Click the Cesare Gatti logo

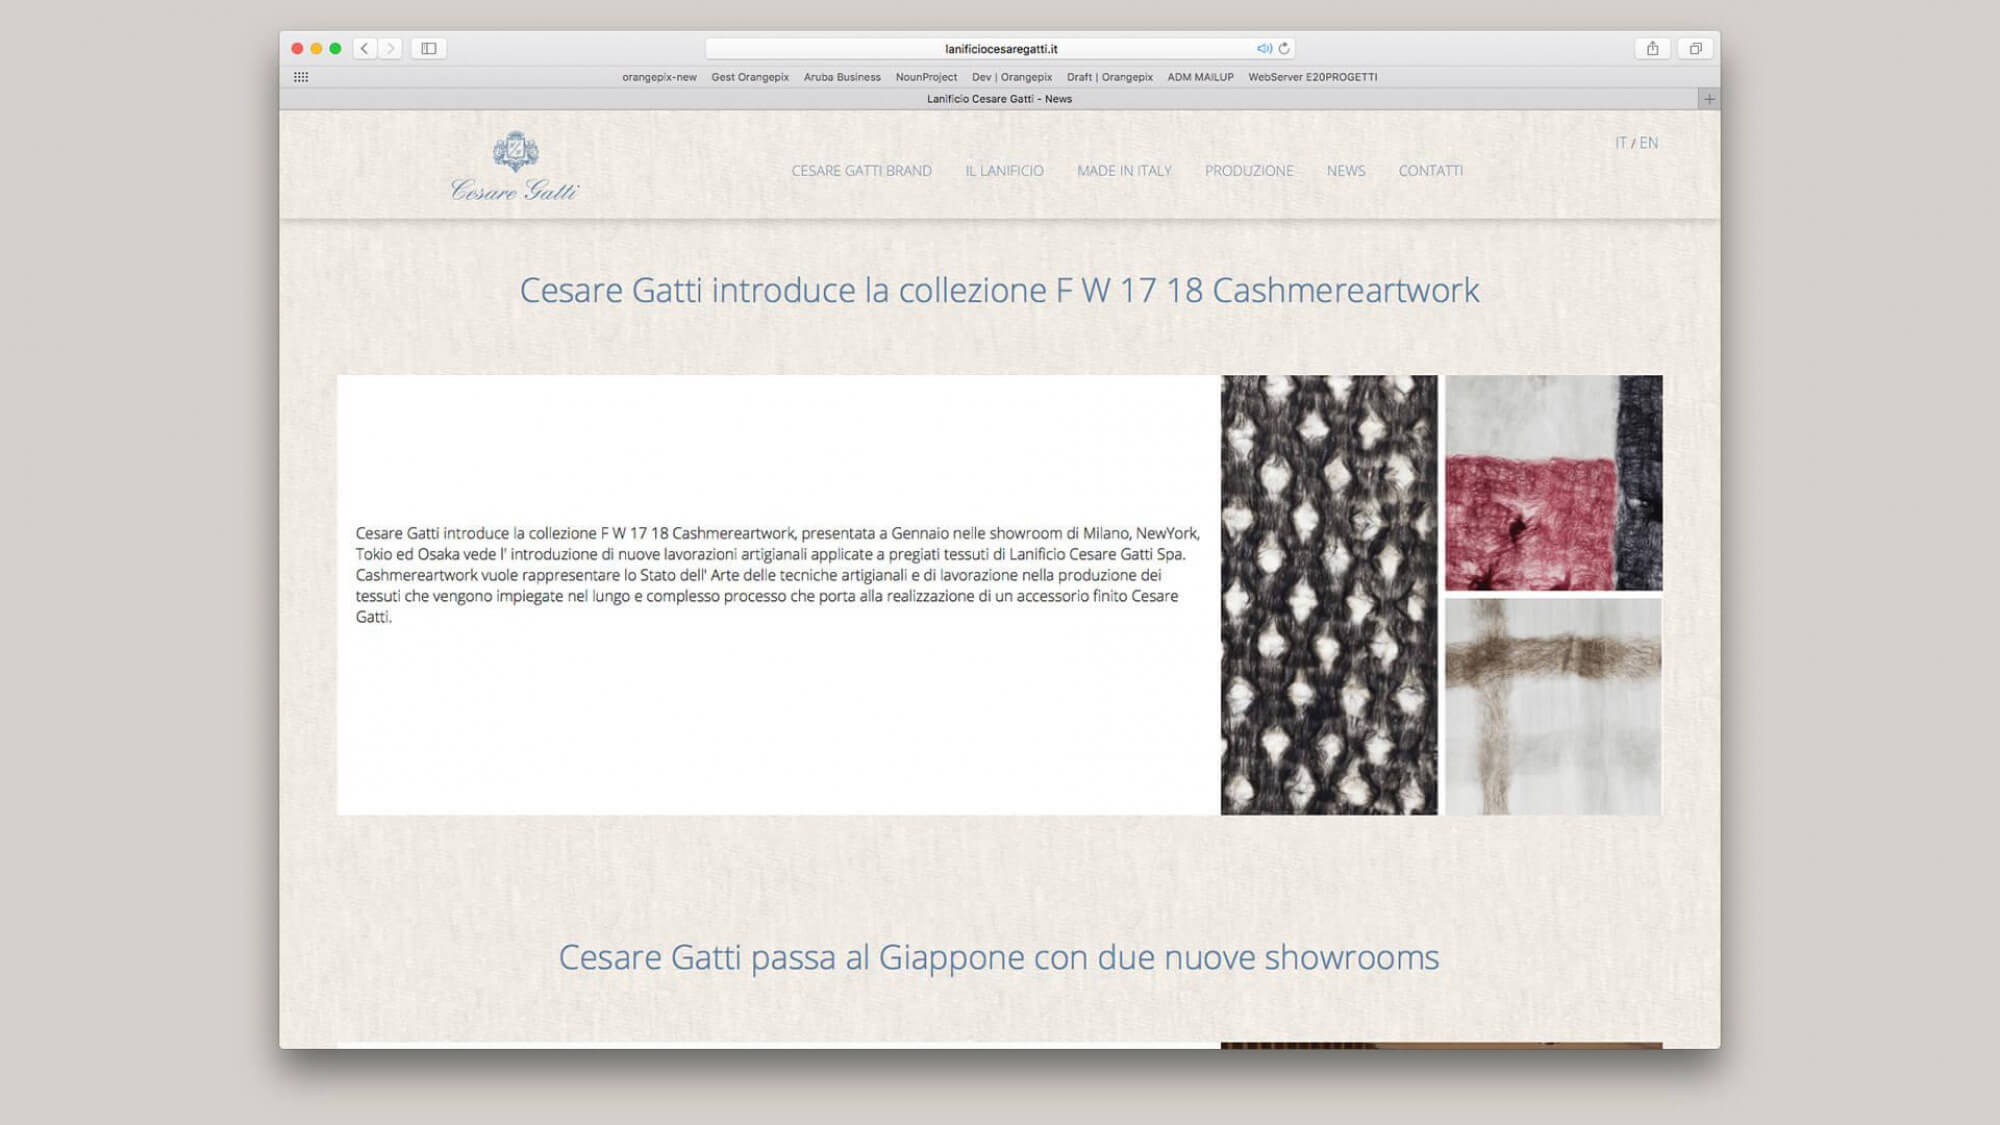coord(515,166)
